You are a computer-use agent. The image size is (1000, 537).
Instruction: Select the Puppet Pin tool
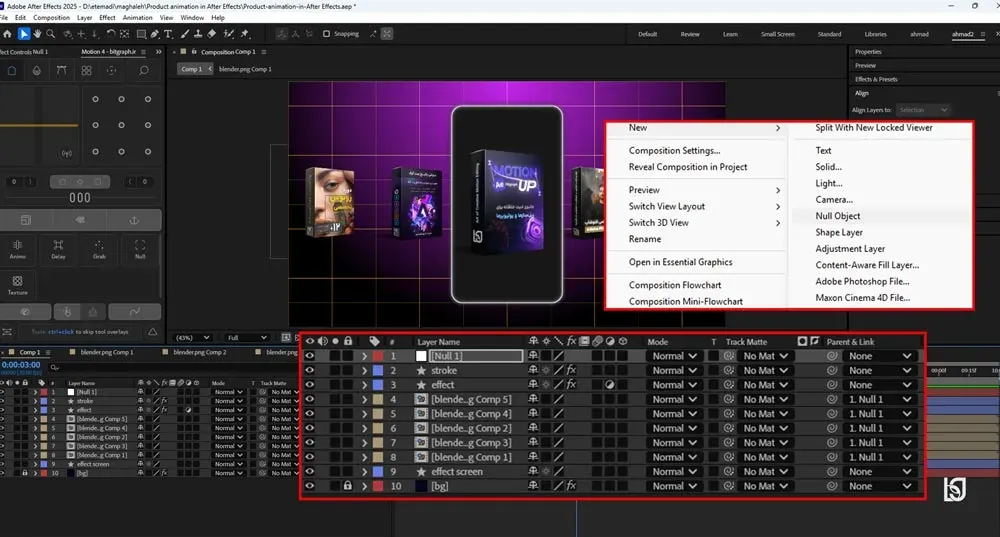point(244,34)
